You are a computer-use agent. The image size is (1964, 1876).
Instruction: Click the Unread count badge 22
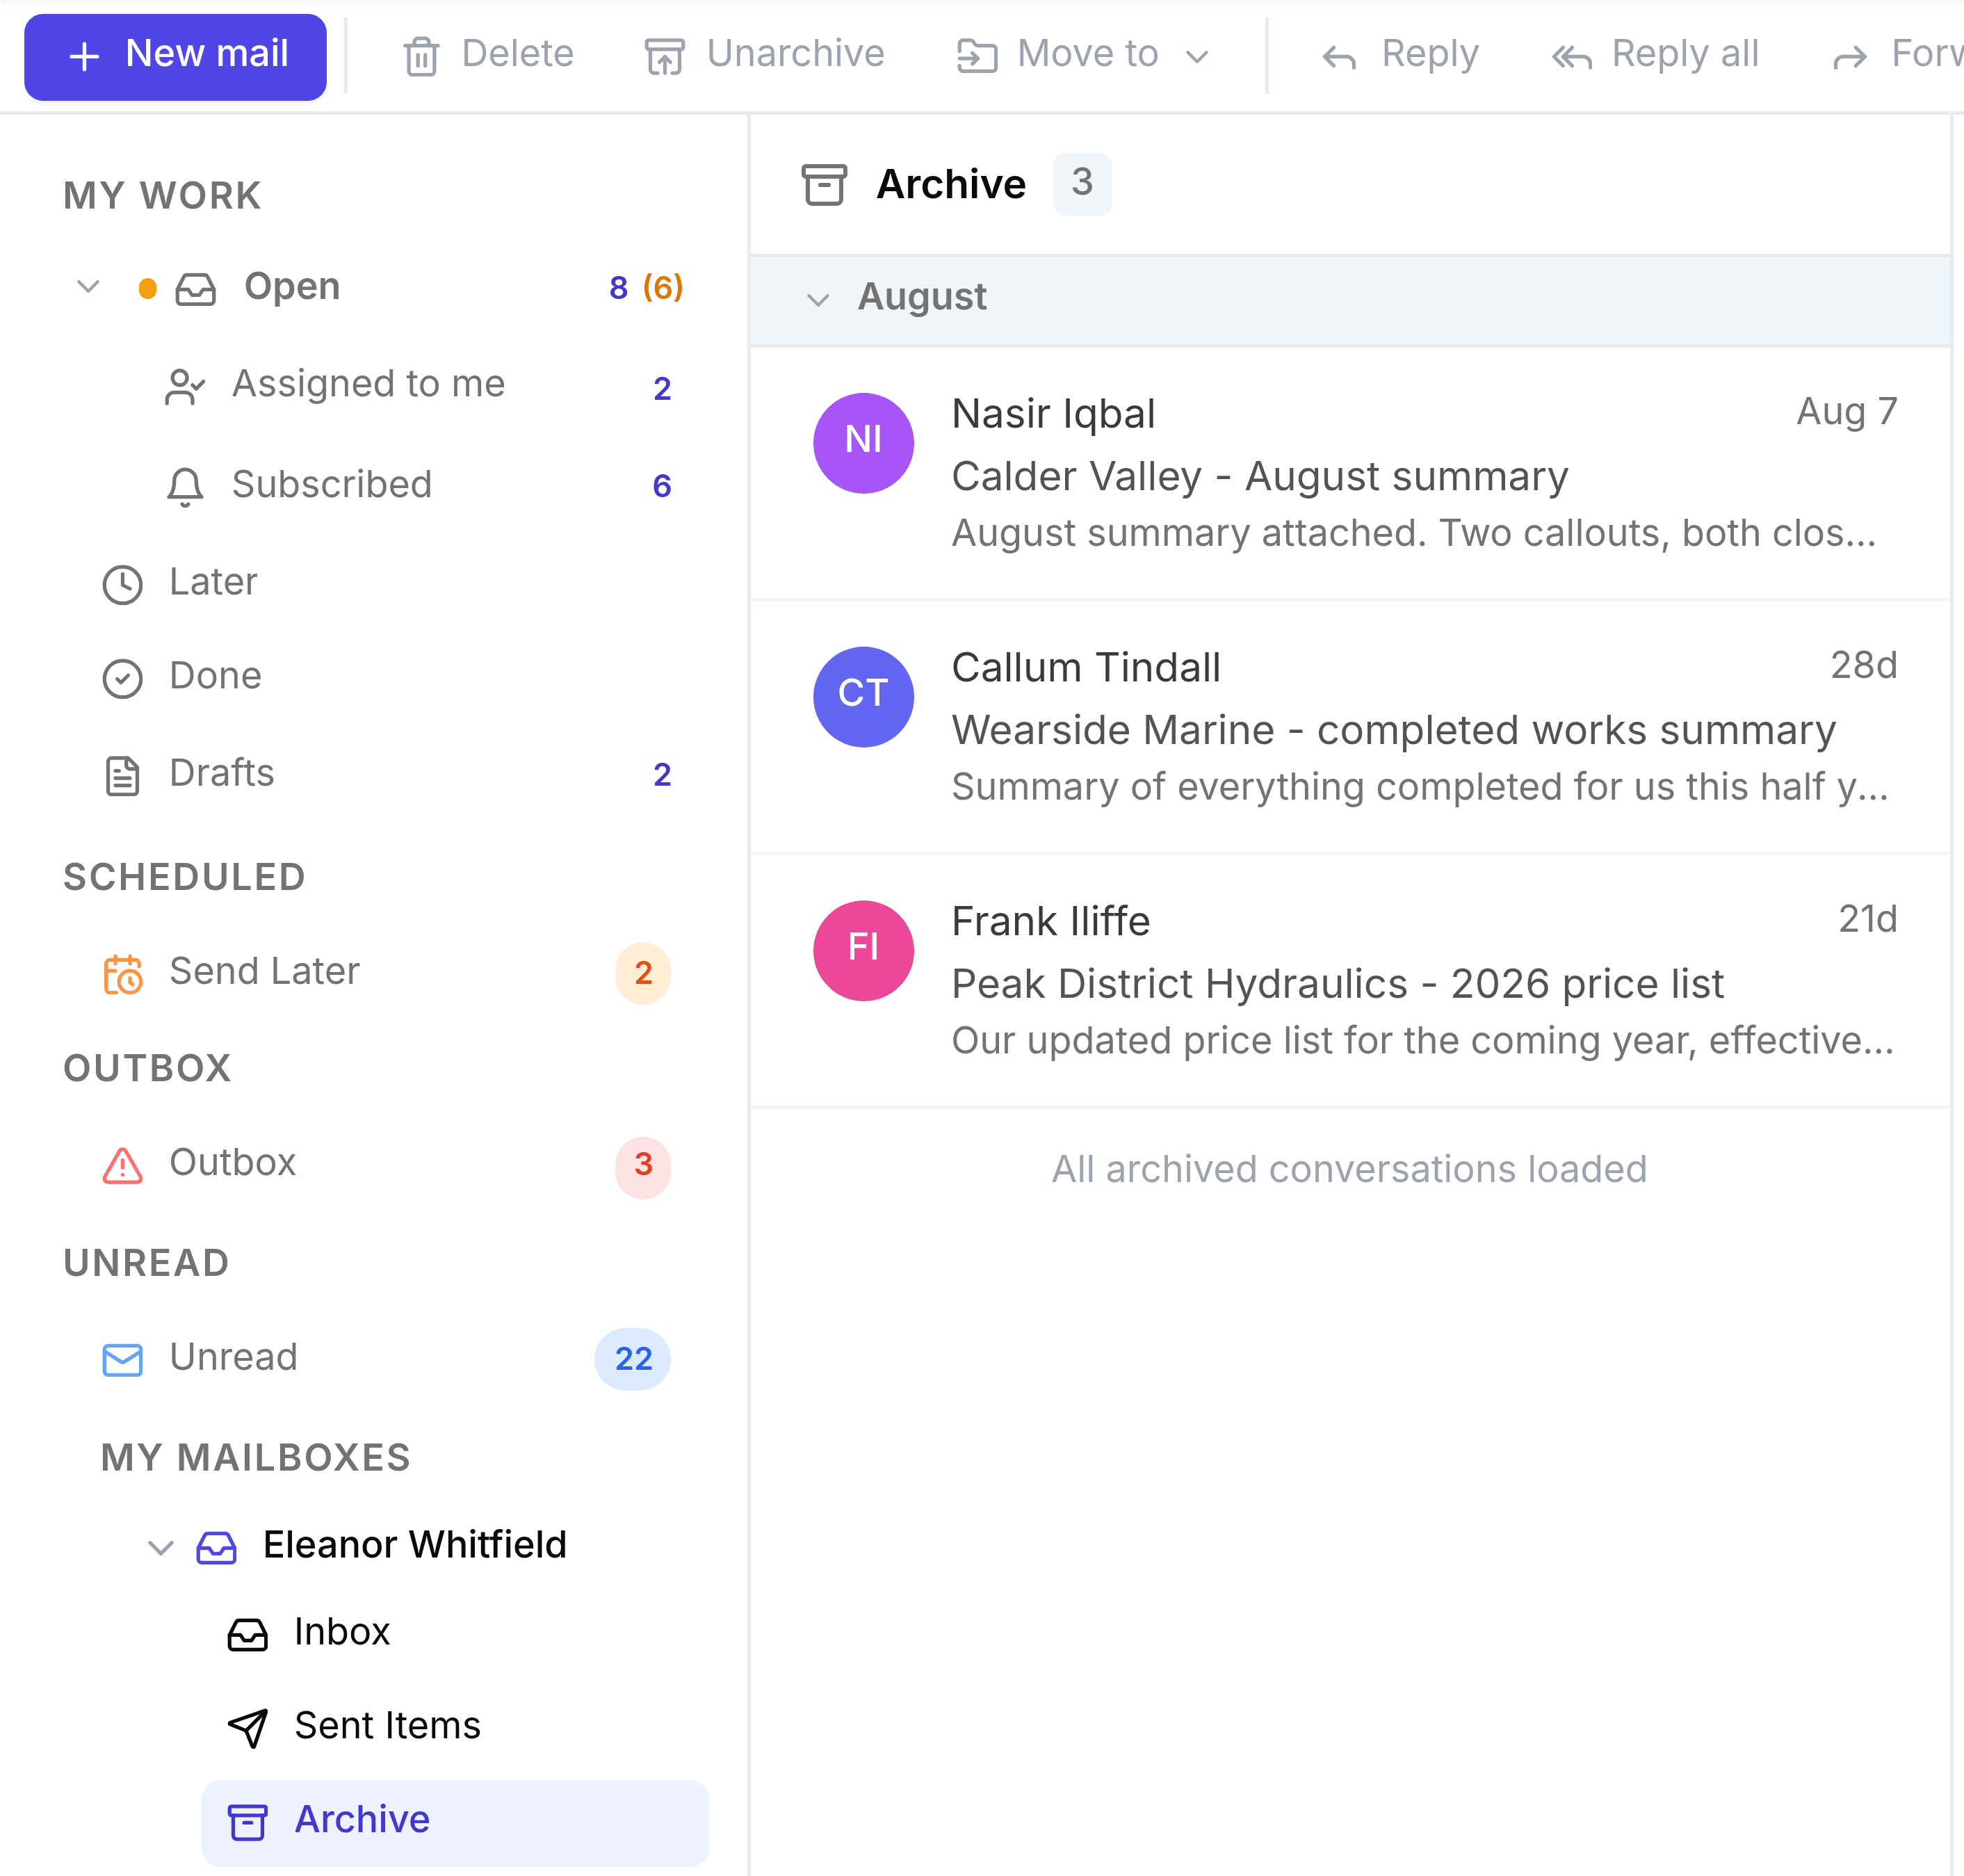click(x=633, y=1359)
